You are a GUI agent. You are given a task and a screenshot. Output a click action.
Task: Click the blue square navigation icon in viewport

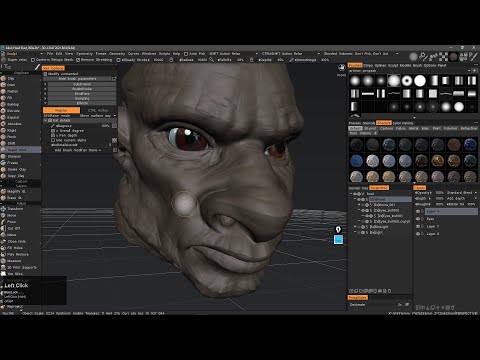tap(338, 239)
